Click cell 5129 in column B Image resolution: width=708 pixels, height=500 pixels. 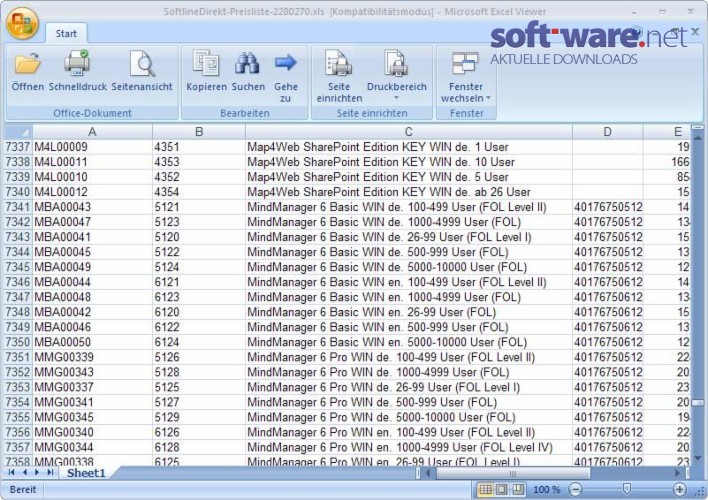click(x=199, y=417)
